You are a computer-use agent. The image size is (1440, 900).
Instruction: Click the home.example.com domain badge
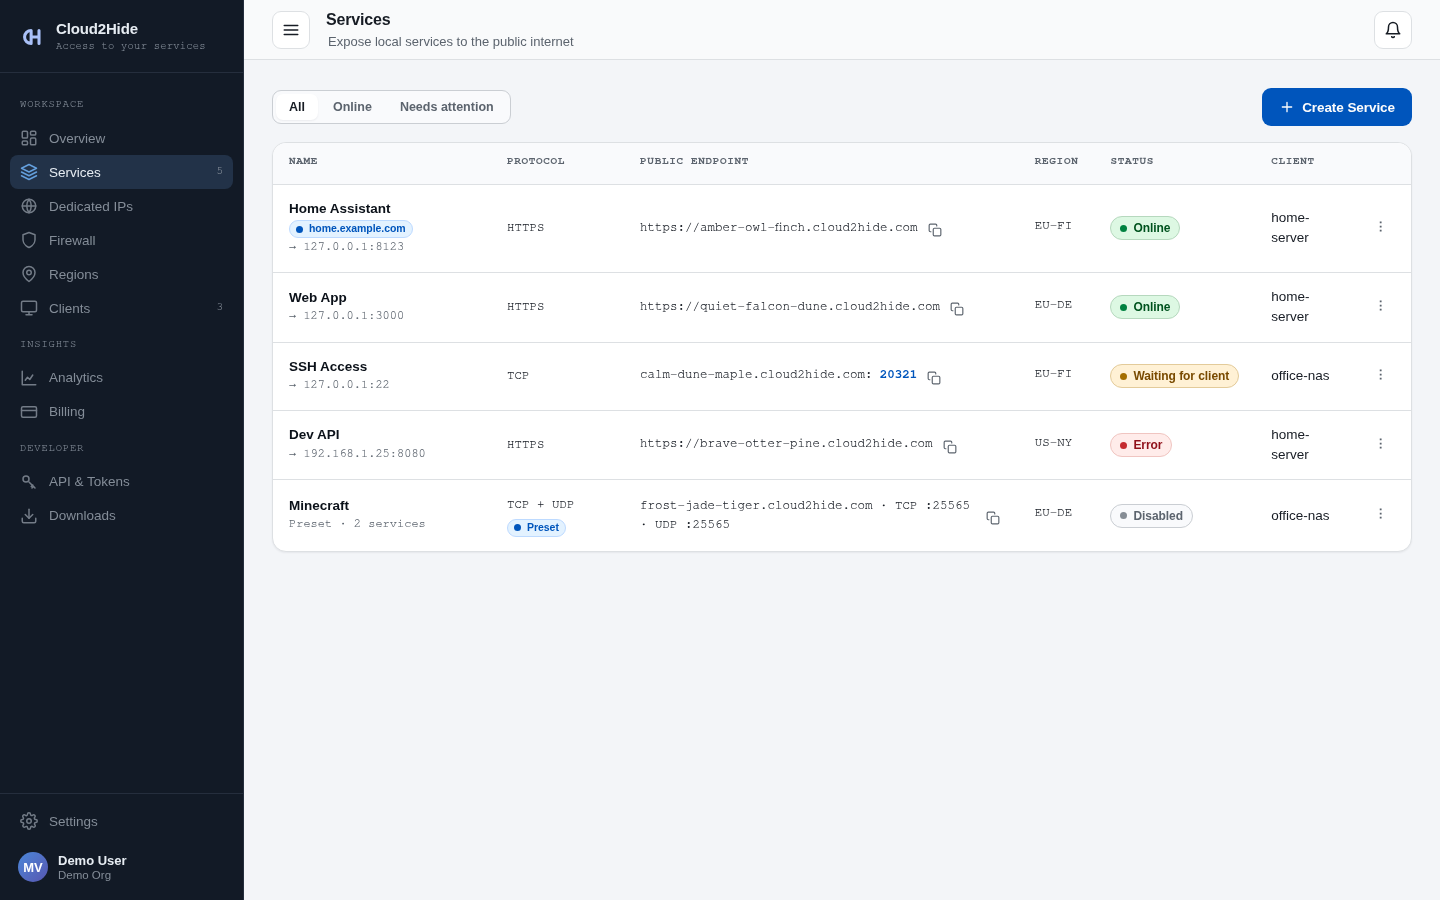(351, 229)
